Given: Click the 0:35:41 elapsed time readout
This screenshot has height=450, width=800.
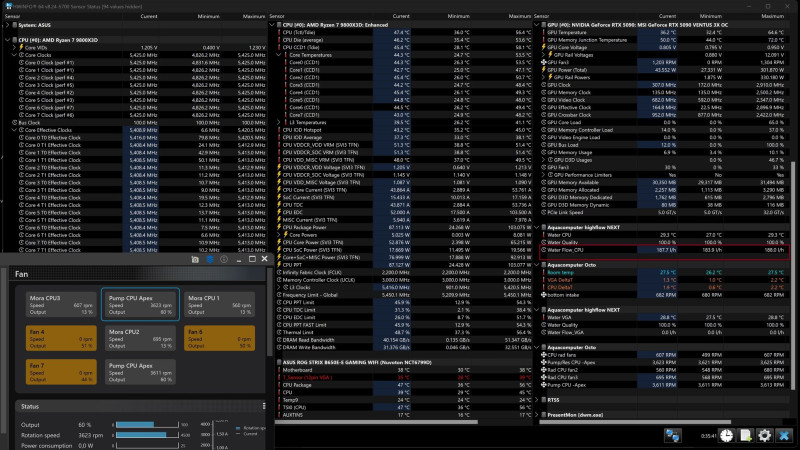Looking at the screenshot, I should [708, 436].
